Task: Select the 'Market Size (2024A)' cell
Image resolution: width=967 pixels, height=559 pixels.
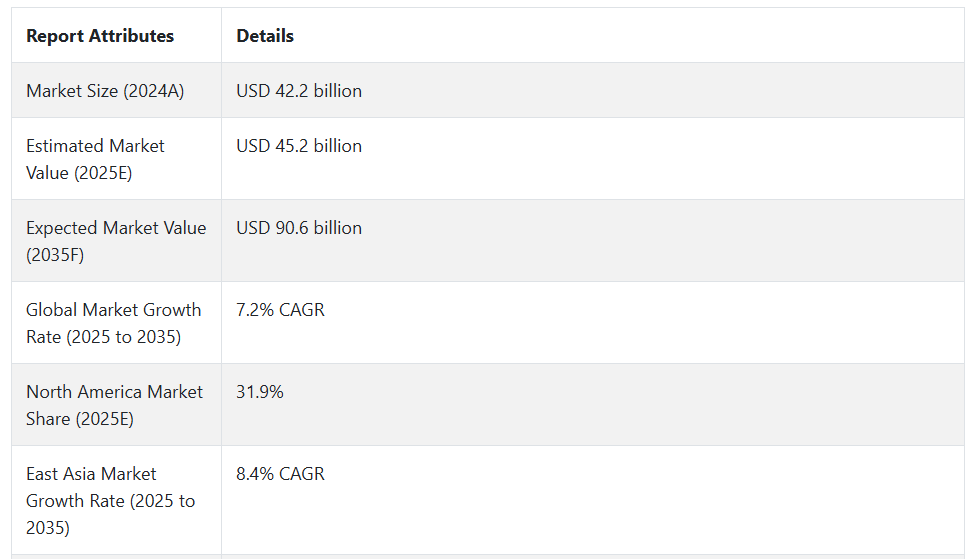Action: tap(117, 90)
